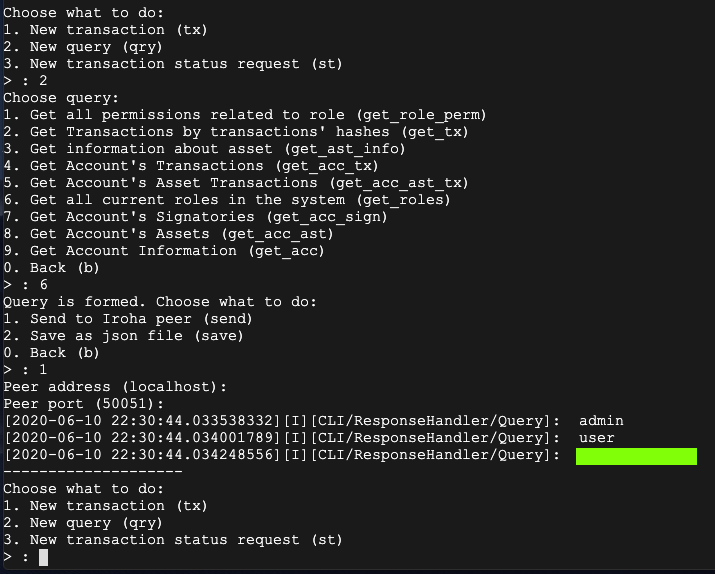Image resolution: width=715 pixels, height=574 pixels.
Task: Click the terminal cursor at the bottom prompt
Action: tap(43, 557)
